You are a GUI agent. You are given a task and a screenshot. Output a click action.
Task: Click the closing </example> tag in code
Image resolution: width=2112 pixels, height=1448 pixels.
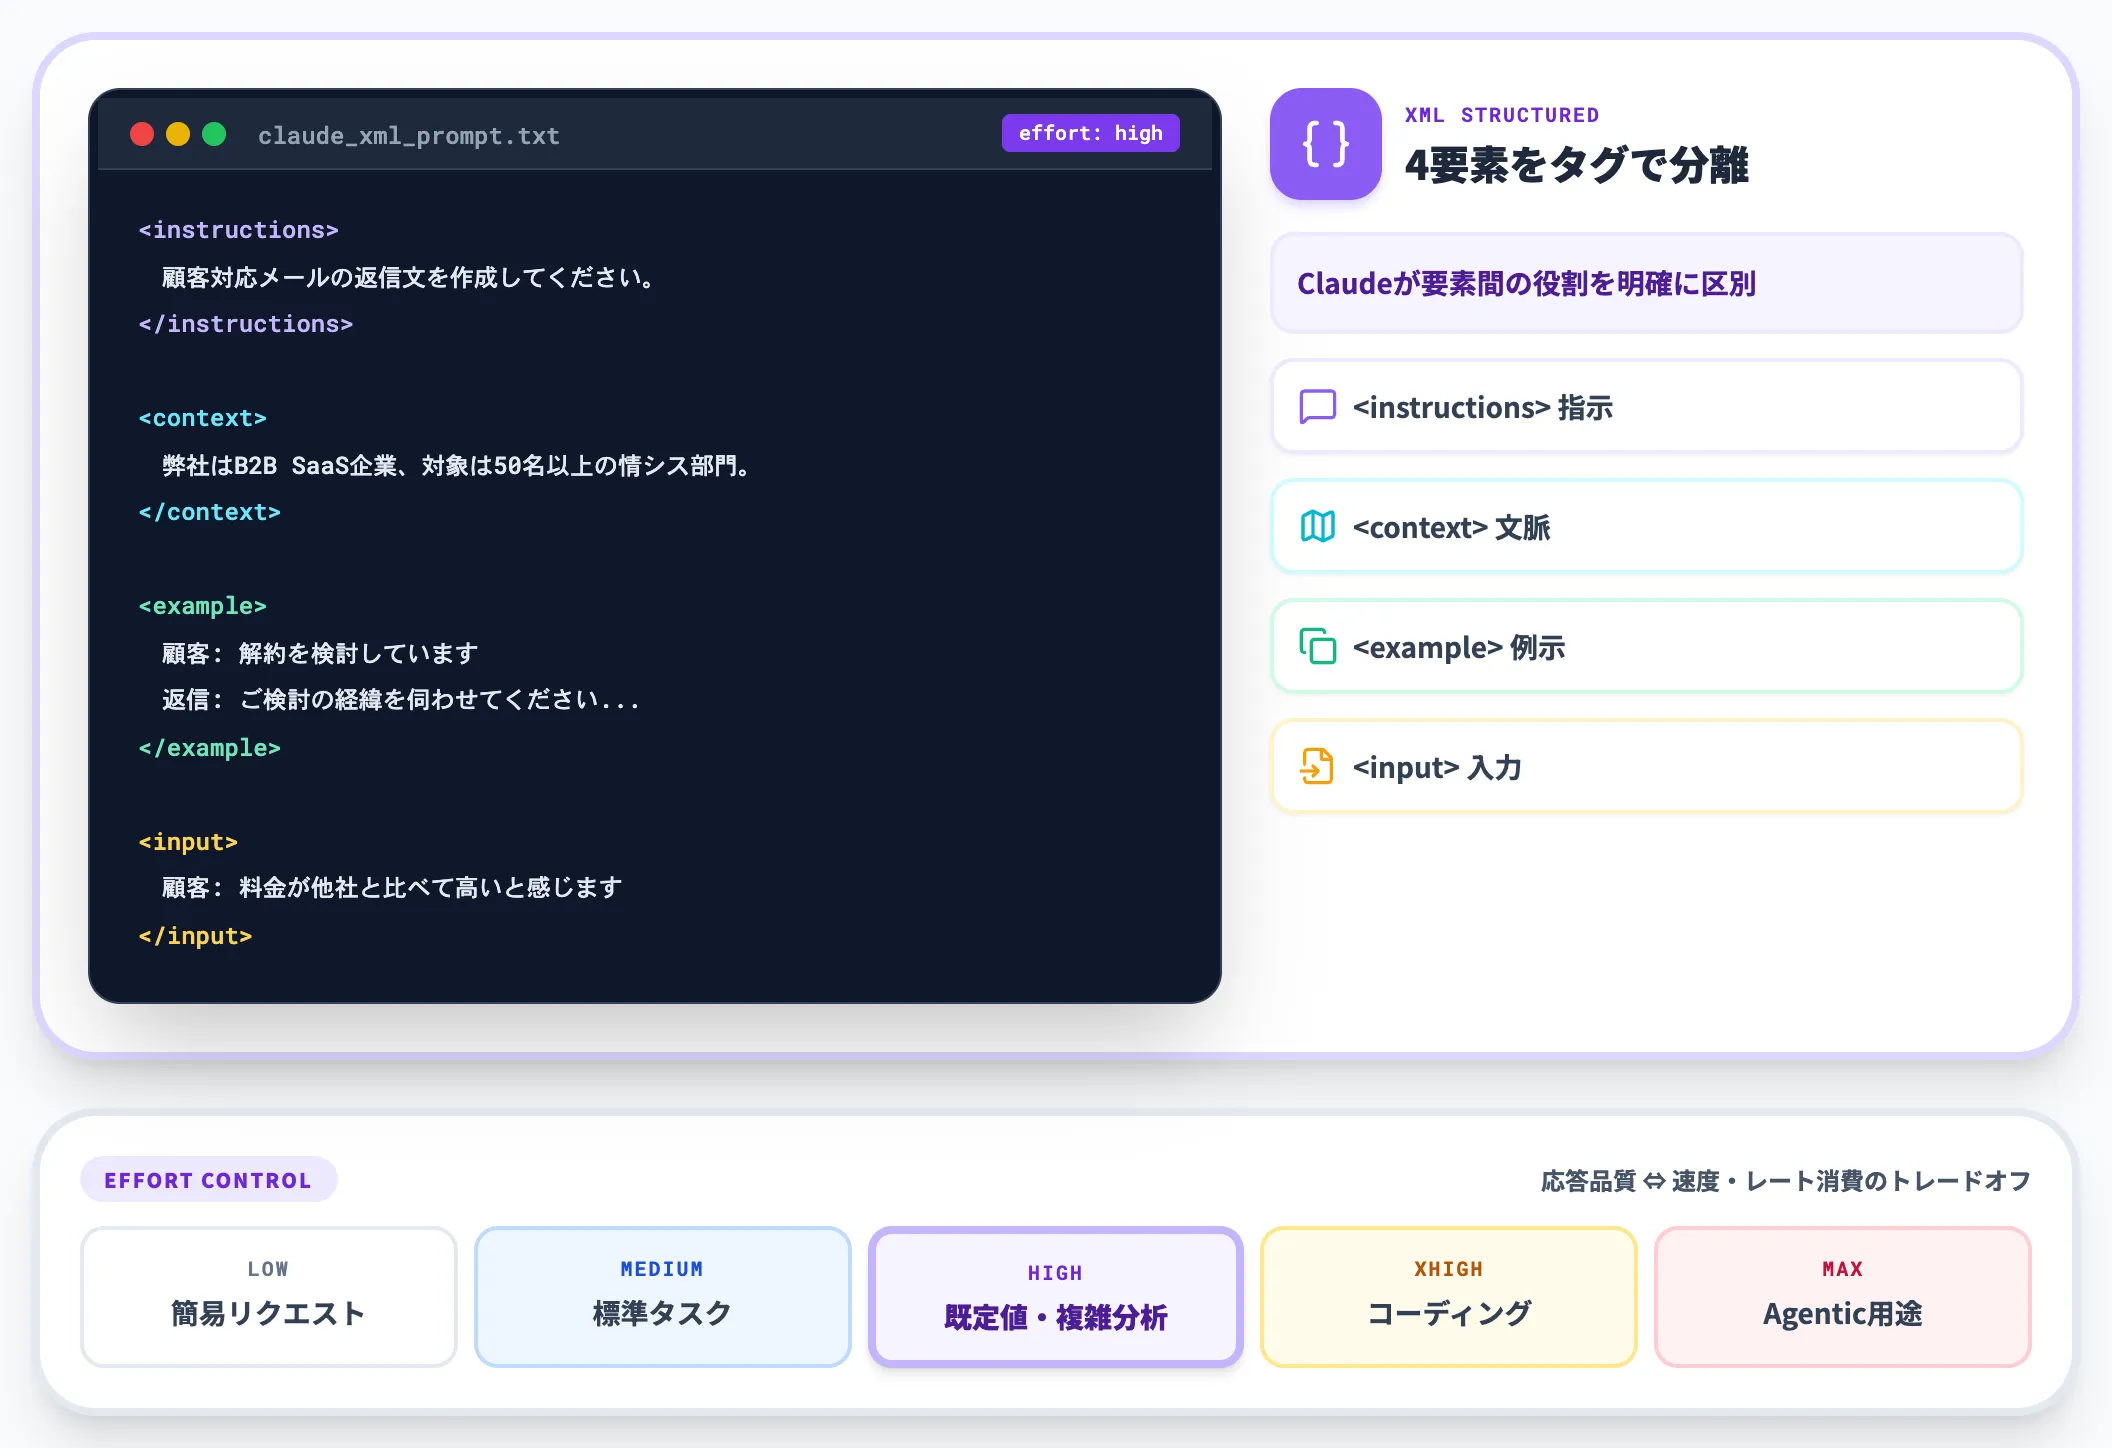tap(209, 748)
